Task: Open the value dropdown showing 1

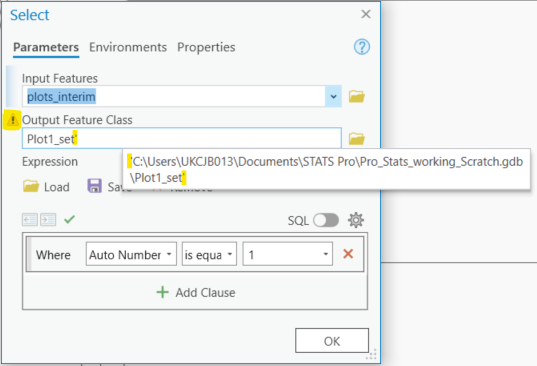Action: 288,254
